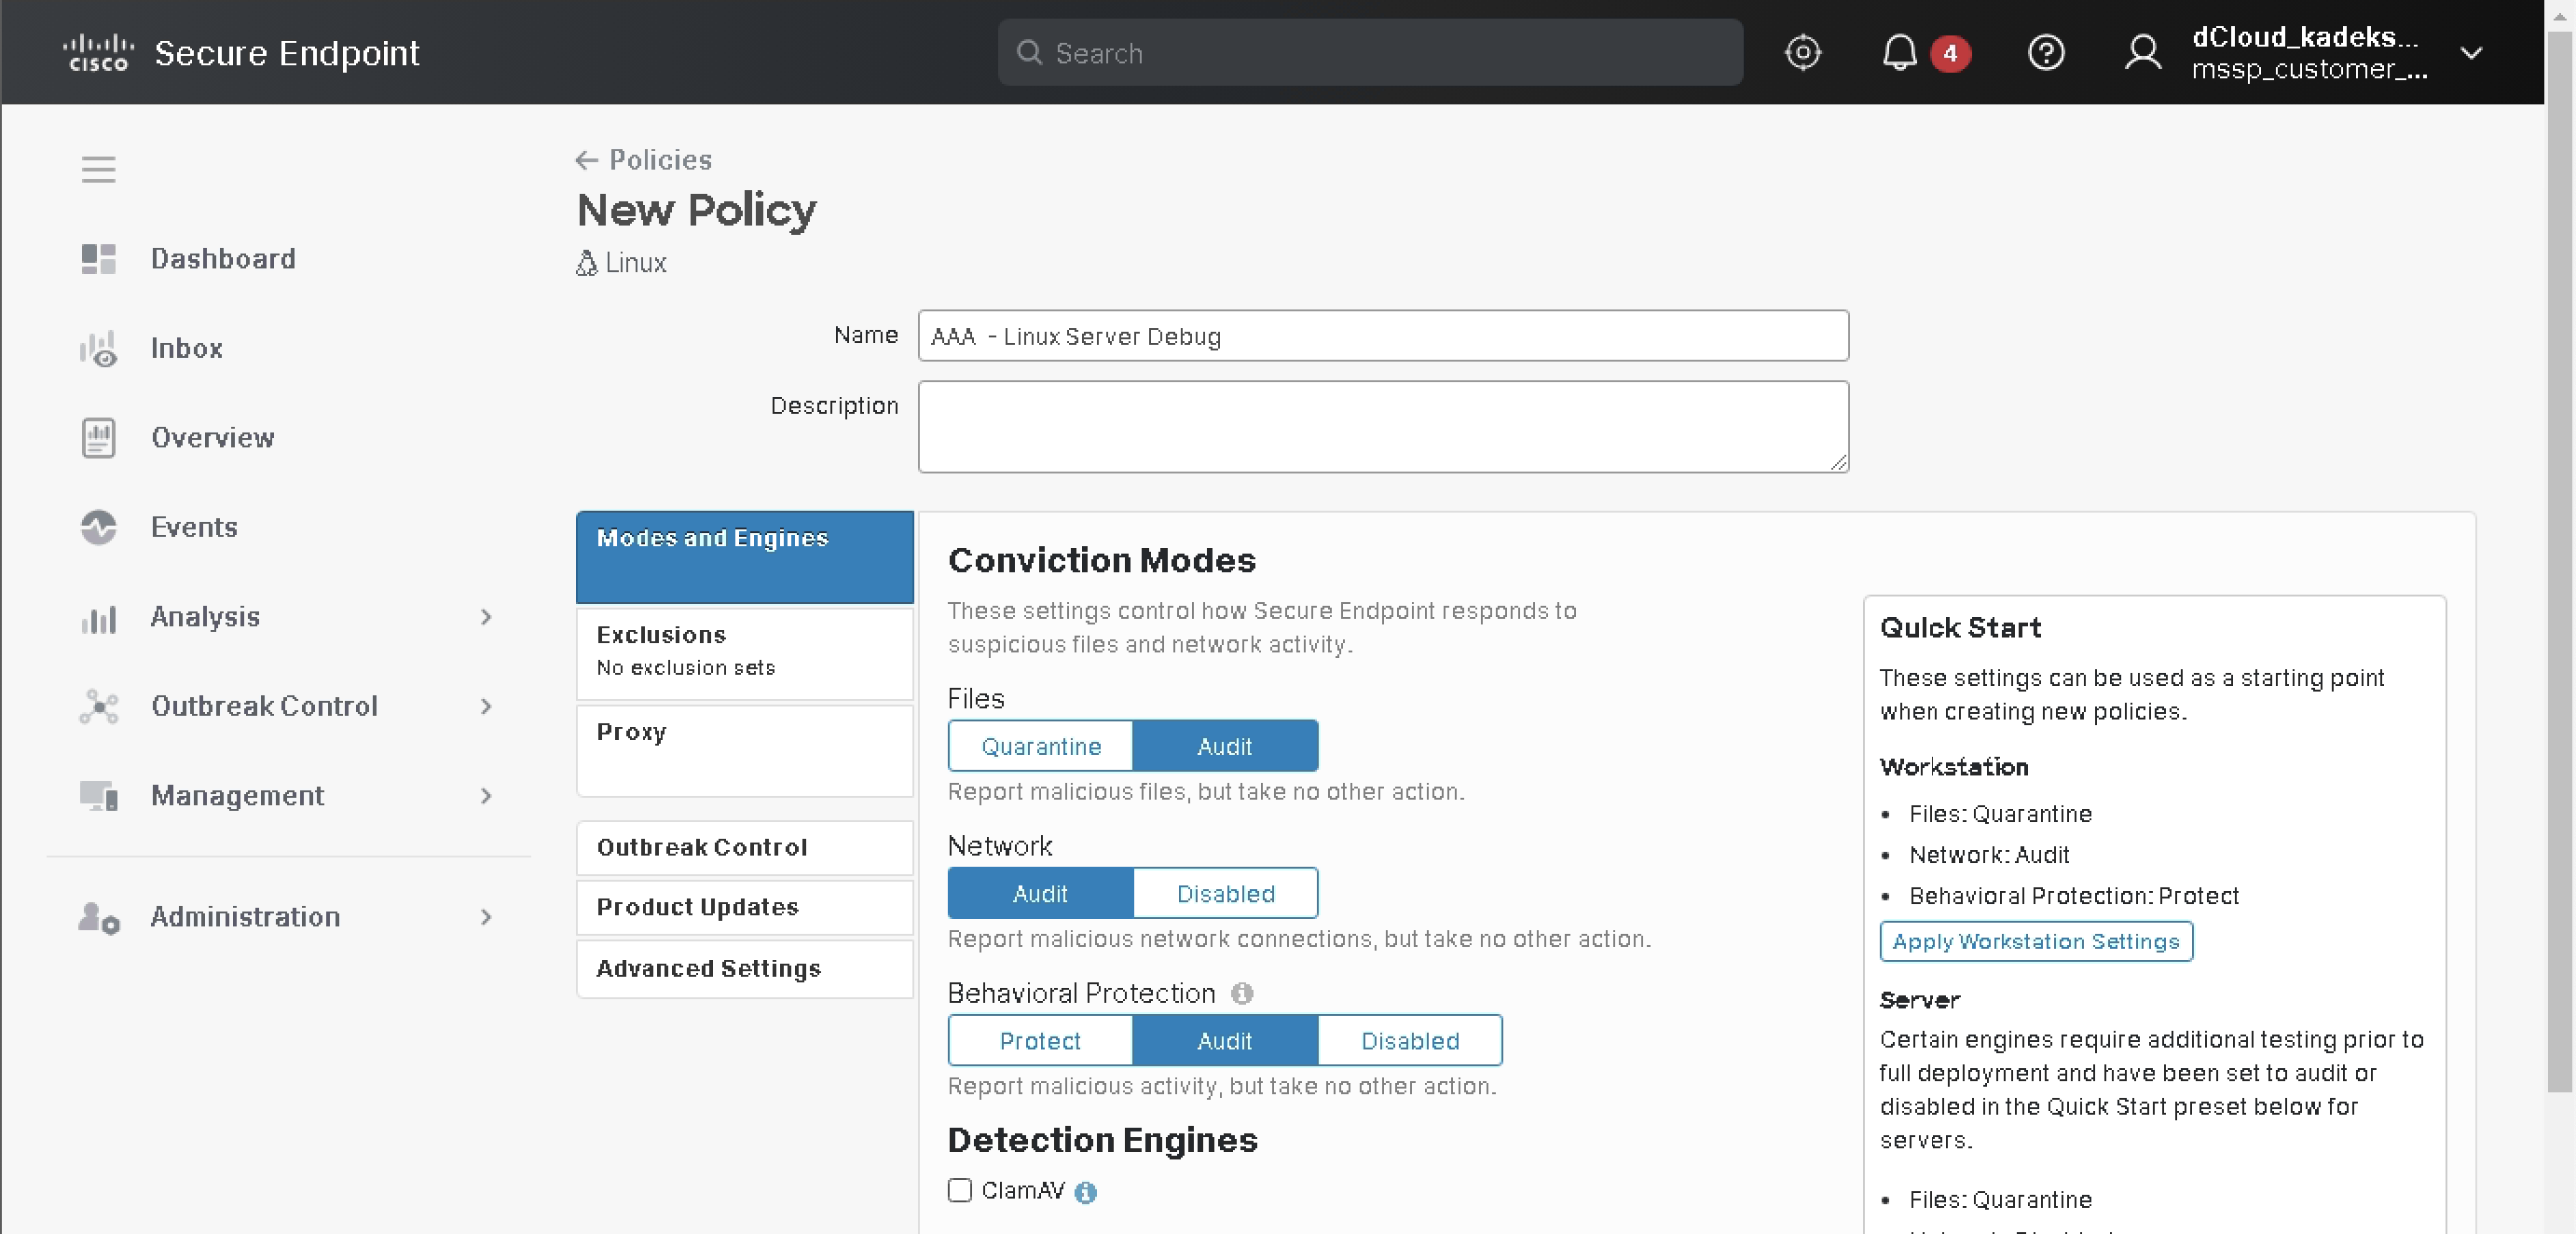Click the hamburger menu icon in sidebar
Image resolution: width=2576 pixels, height=1234 pixels.
tap(98, 169)
